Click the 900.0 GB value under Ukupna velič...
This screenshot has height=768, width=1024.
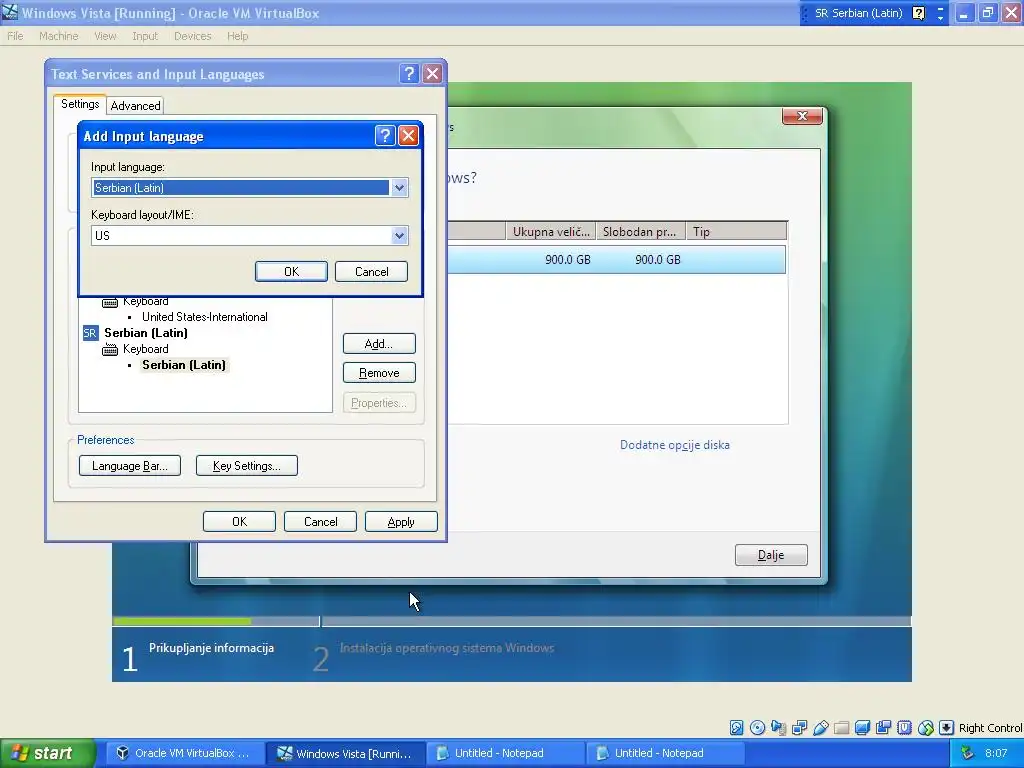(568, 260)
